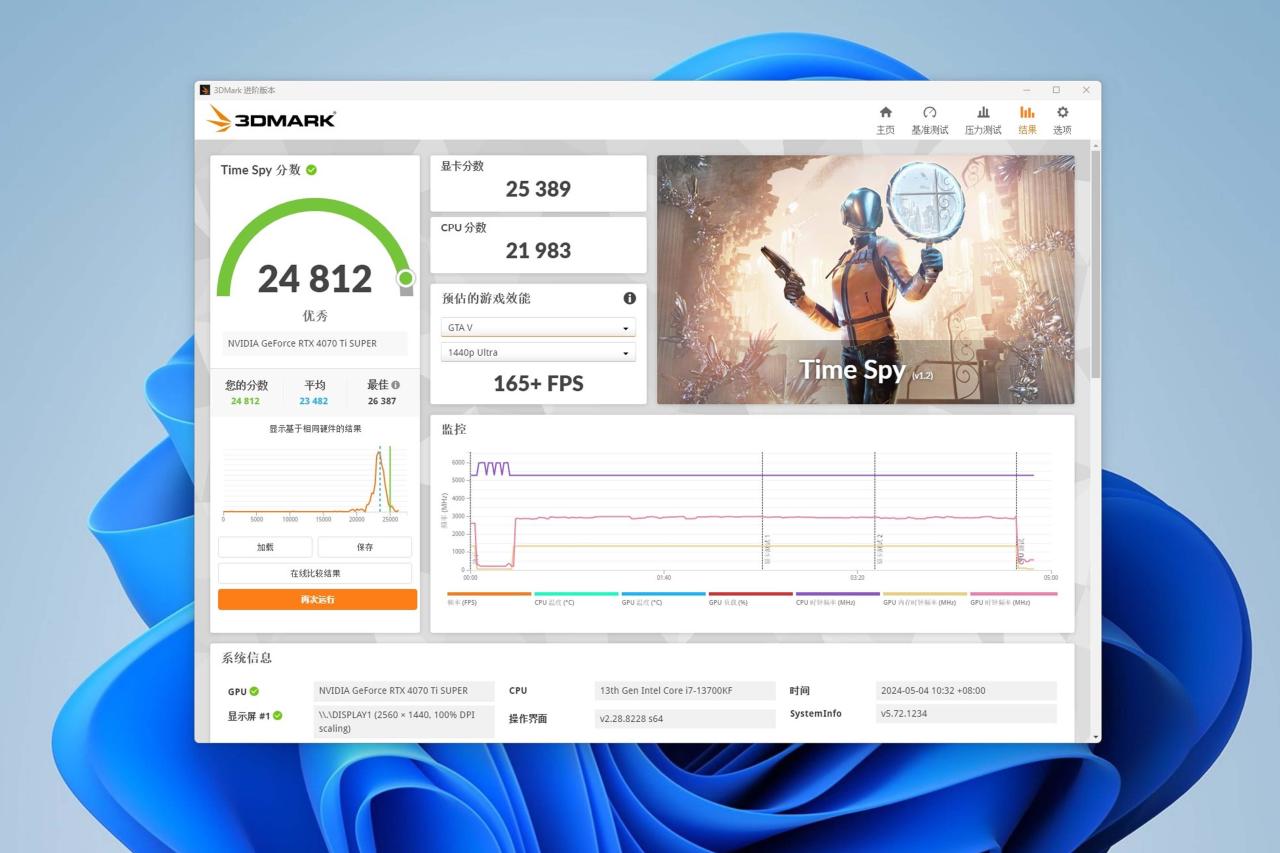Image resolution: width=1280 pixels, height=853 pixels.
Task: Click the Time Spy preview image
Action: (x=865, y=279)
